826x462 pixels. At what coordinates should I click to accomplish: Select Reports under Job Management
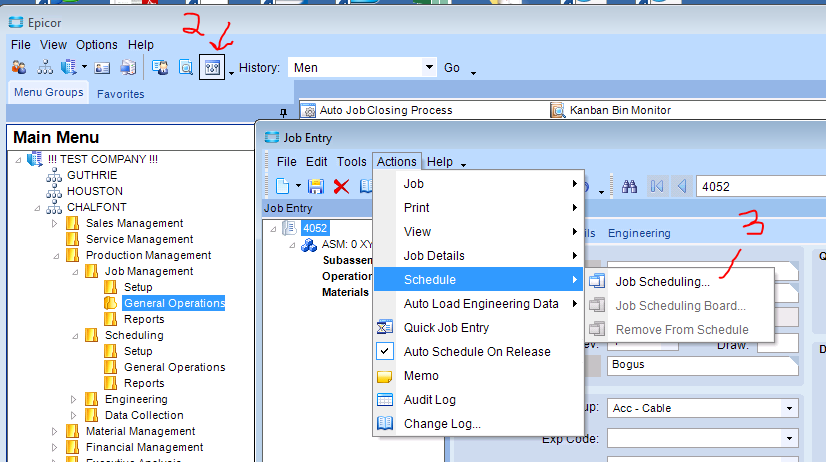144,319
